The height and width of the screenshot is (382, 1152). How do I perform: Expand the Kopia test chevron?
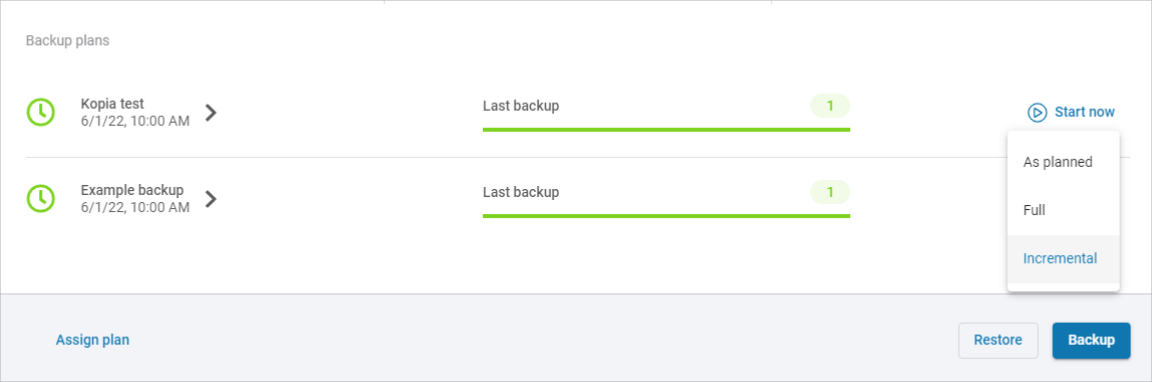pyautogui.click(x=211, y=112)
